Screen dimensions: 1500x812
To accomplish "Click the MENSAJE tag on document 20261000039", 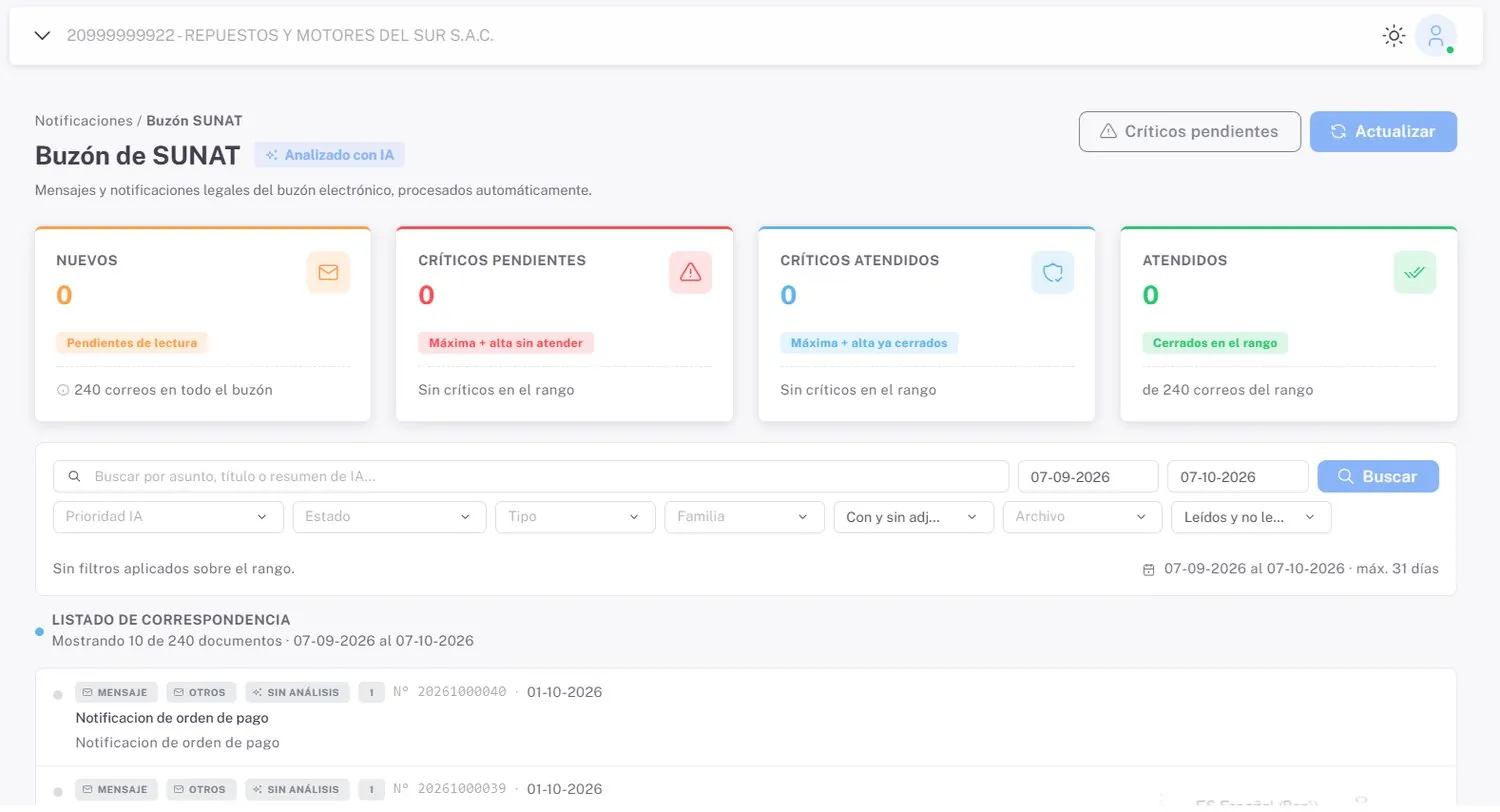I will pyautogui.click(x=116, y=789).
